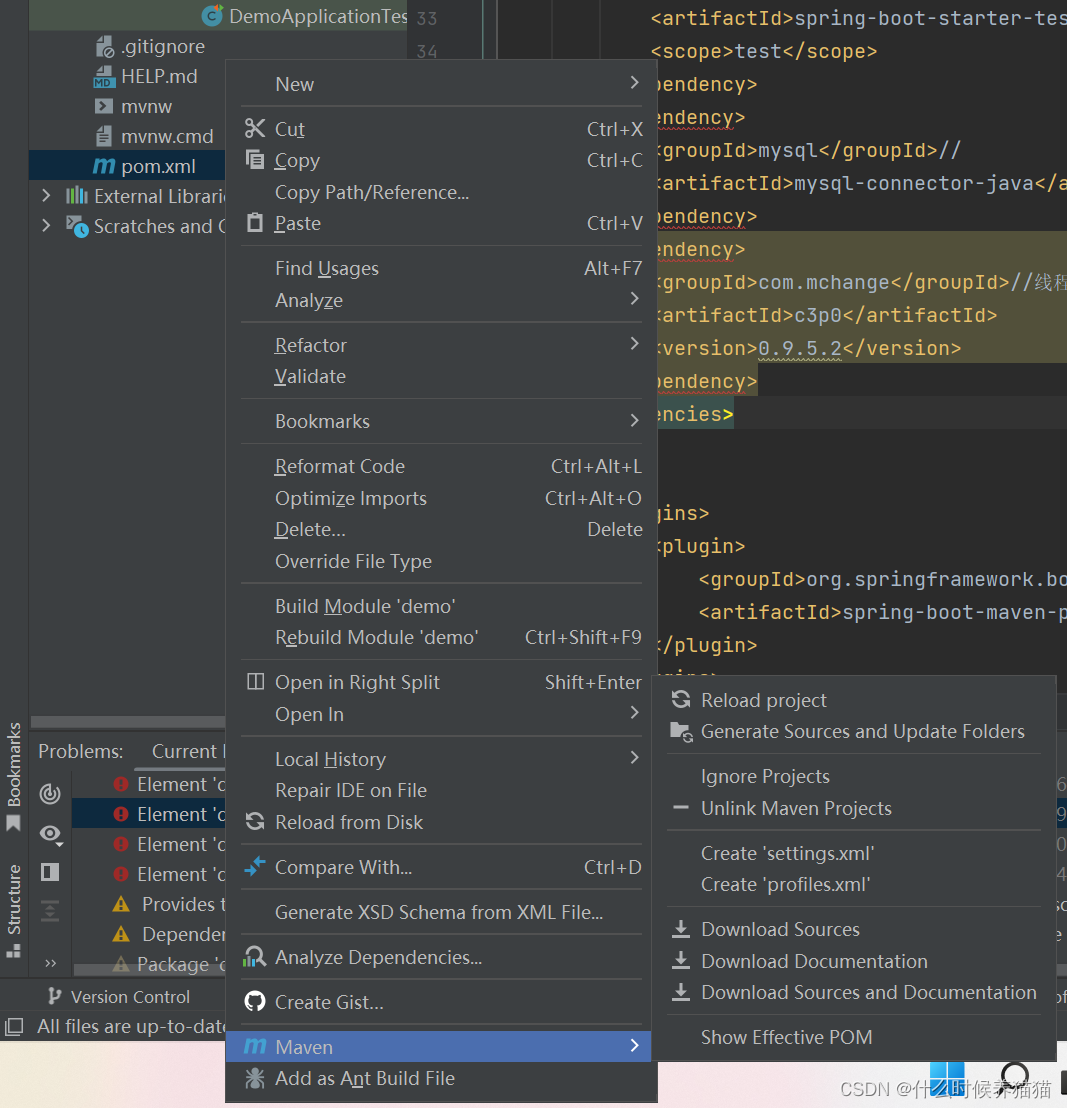
Task: Click the External Libraries icon
Action: coord(76,196)
